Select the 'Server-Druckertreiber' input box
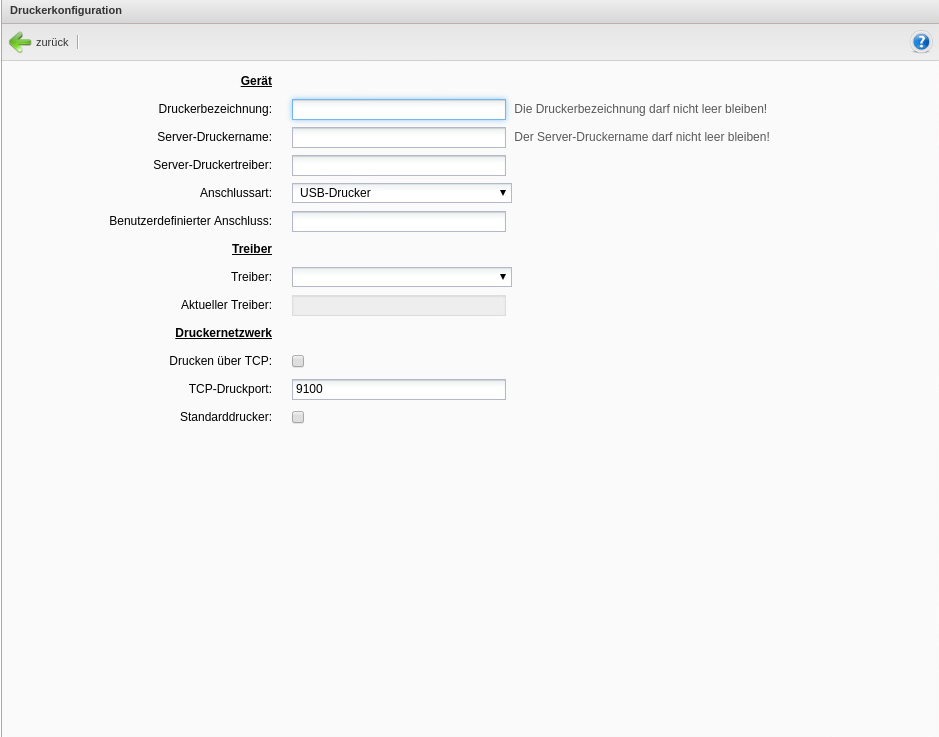939x737 pixels. (x=398, y=165)
